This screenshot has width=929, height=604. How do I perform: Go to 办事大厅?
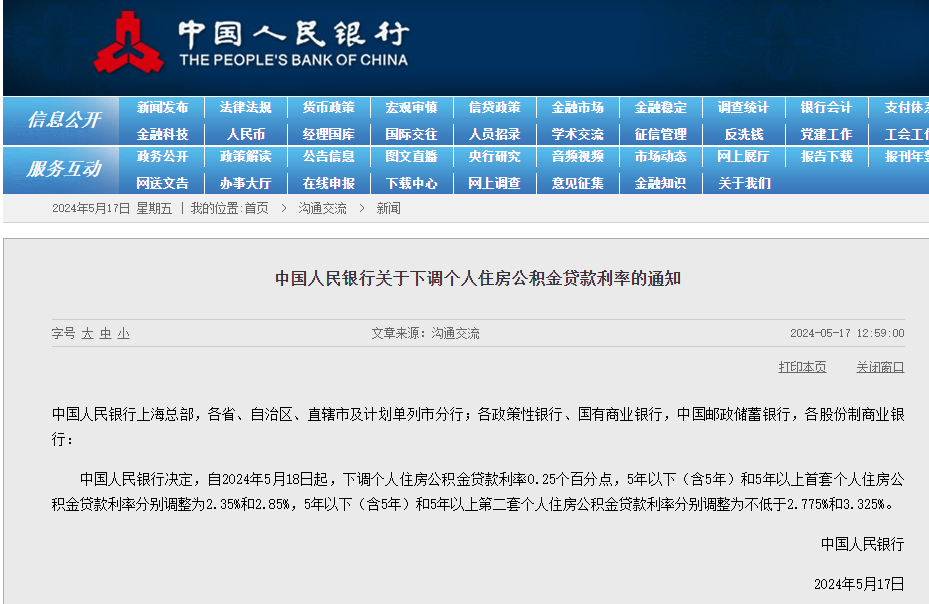point(245,183)
